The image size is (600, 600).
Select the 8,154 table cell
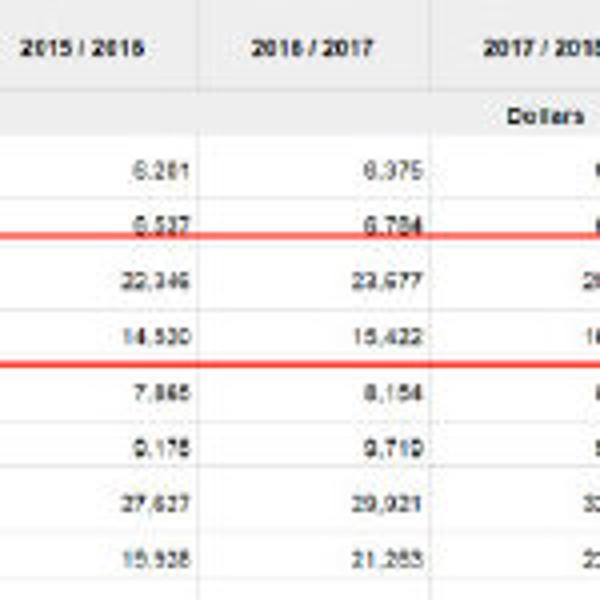[x=393, y=392]
